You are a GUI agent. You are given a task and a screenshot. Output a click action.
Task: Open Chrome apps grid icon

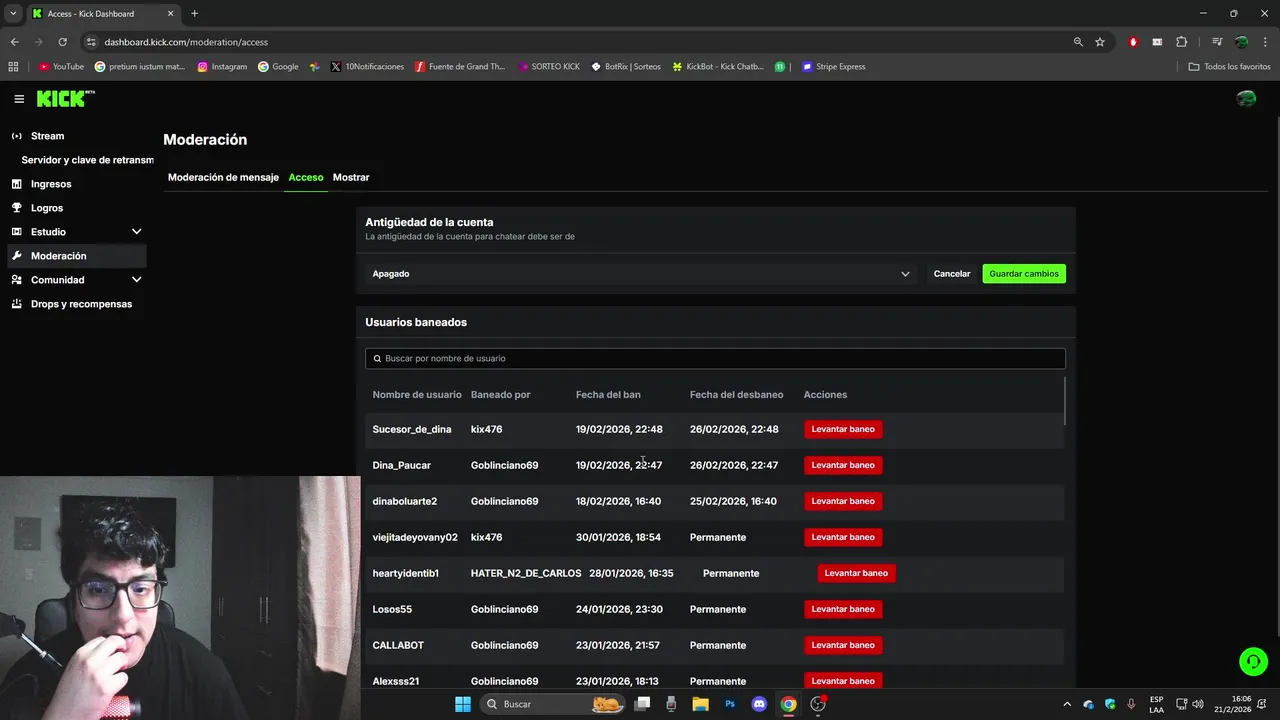[x=13, y=67]
